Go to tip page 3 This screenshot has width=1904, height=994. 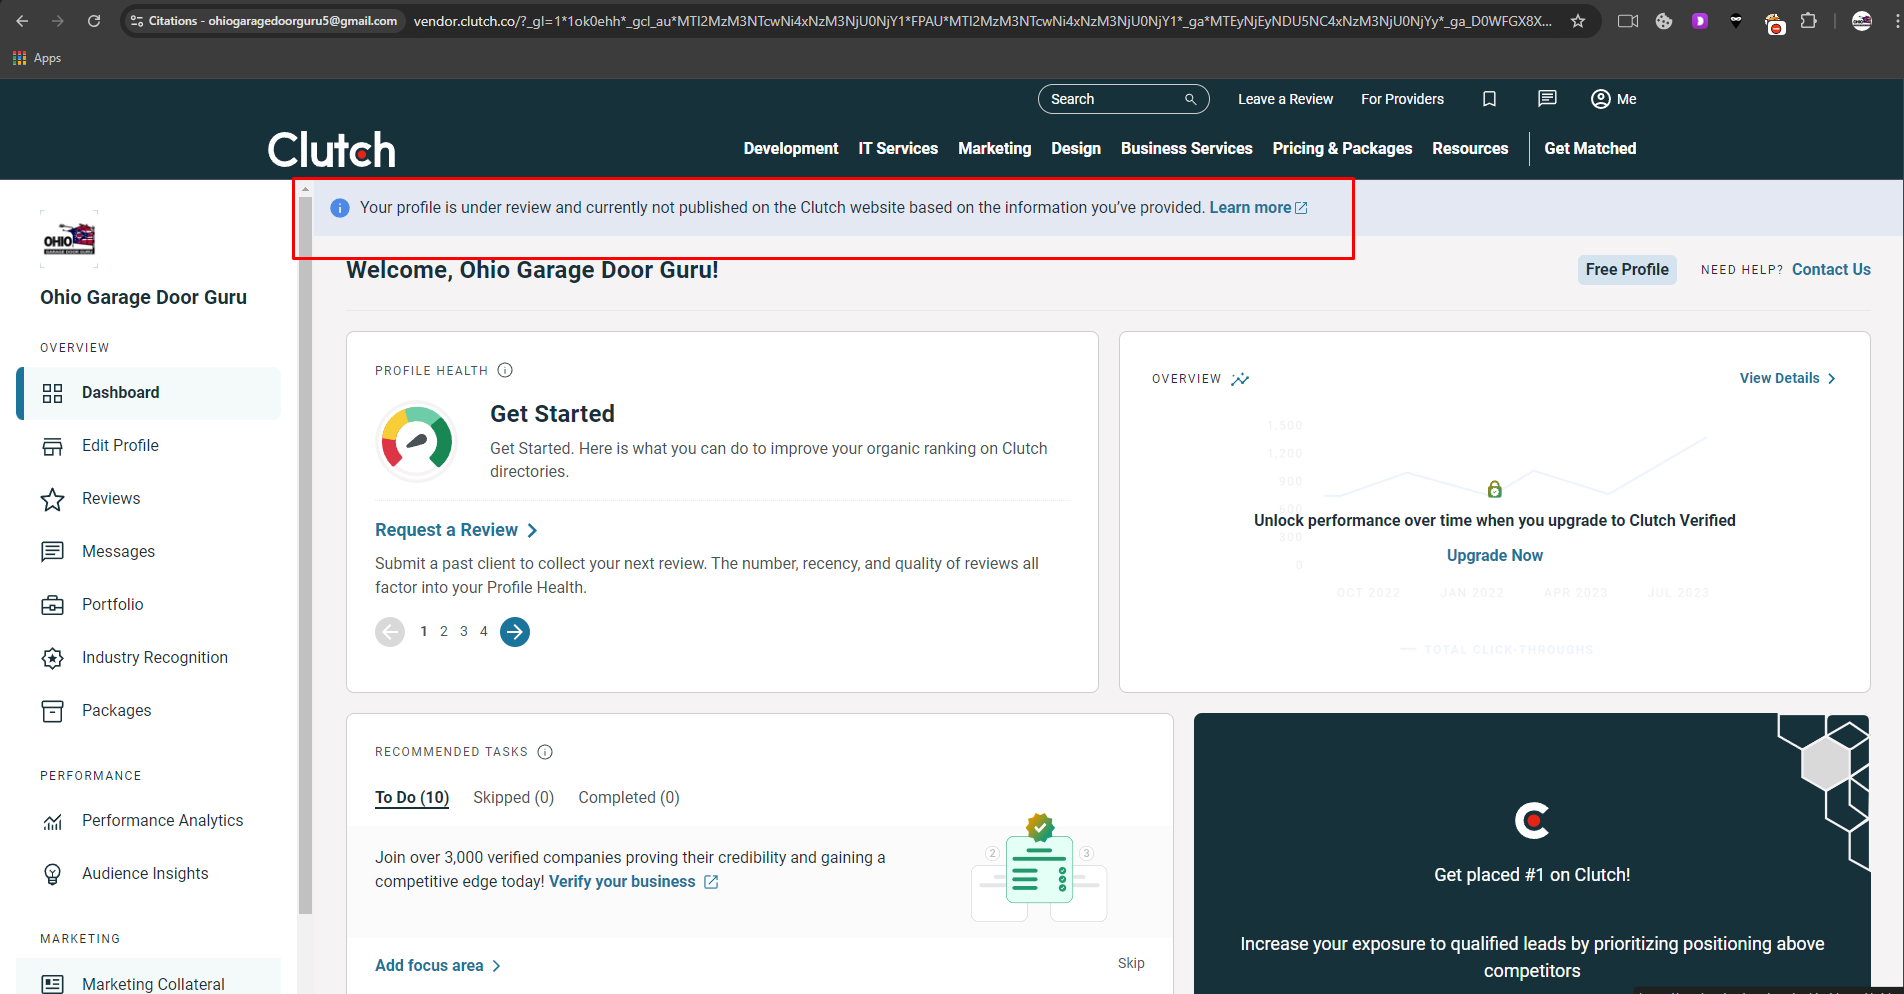[464, 631]
